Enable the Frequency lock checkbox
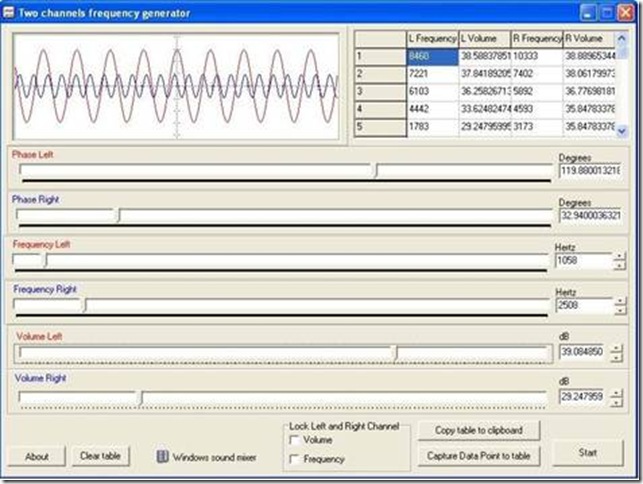Image resolution: width=643 pixels, height=484 pixels. [293, 459]
